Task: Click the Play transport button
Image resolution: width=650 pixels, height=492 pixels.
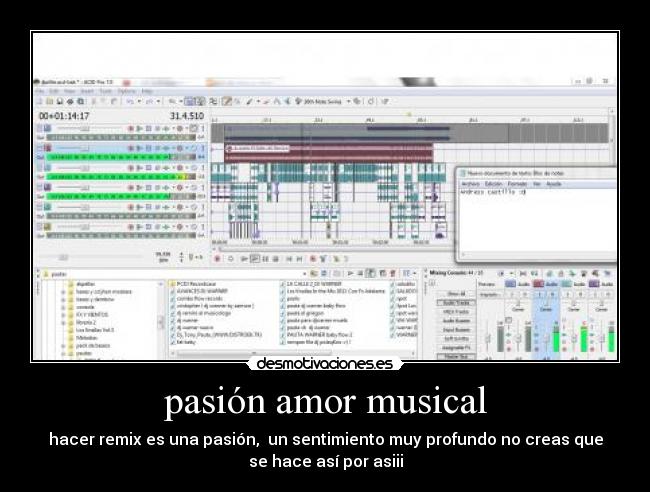Action: [255, 259]
